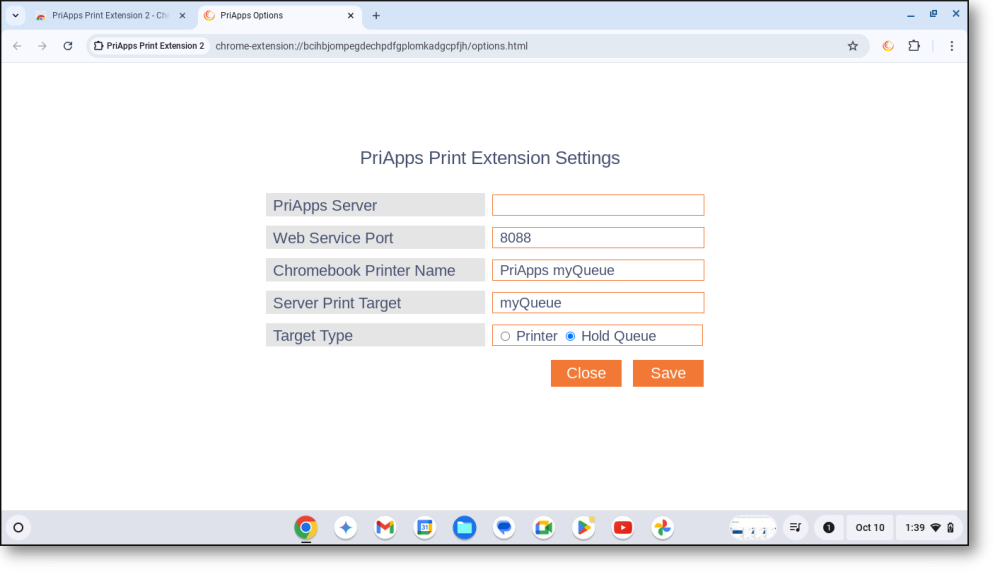Screen dimensions: 1000x577
Task: Open the holding space tray preview
Action: [x=753, y=528]
